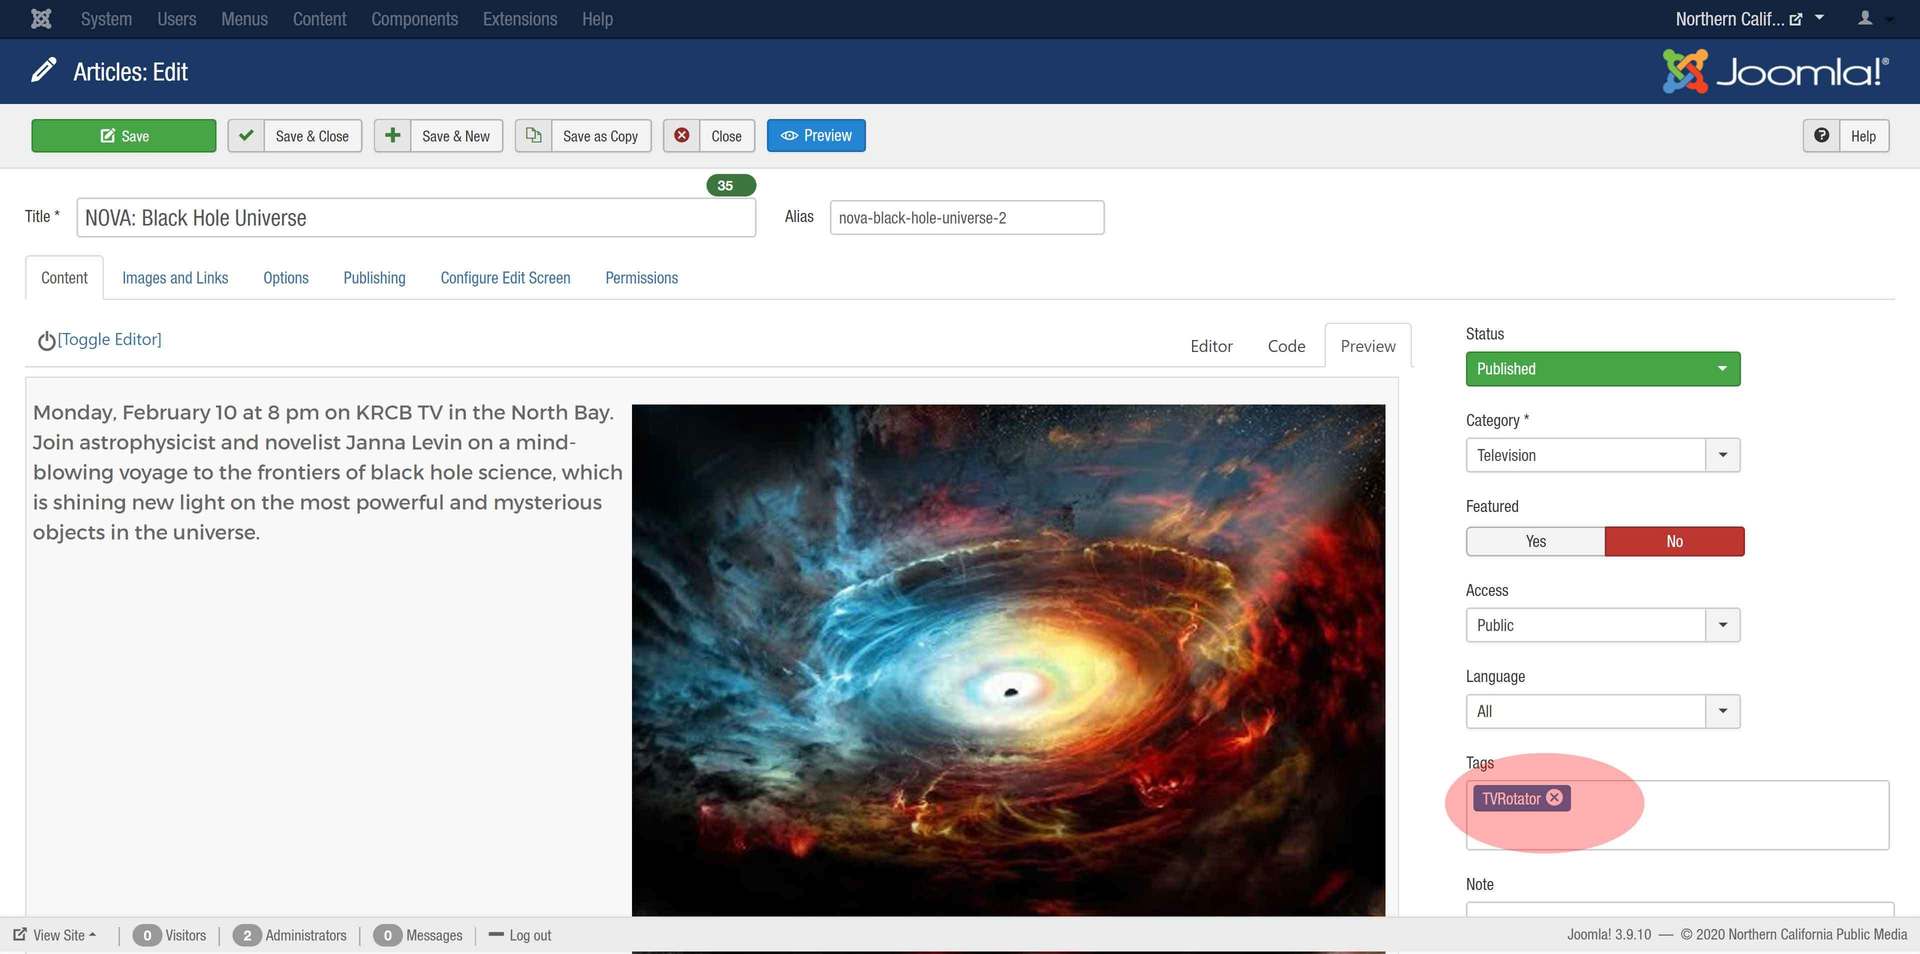Open the user account icon menu
This screenshot has height=954, width=1920.
pos(1866,19)
